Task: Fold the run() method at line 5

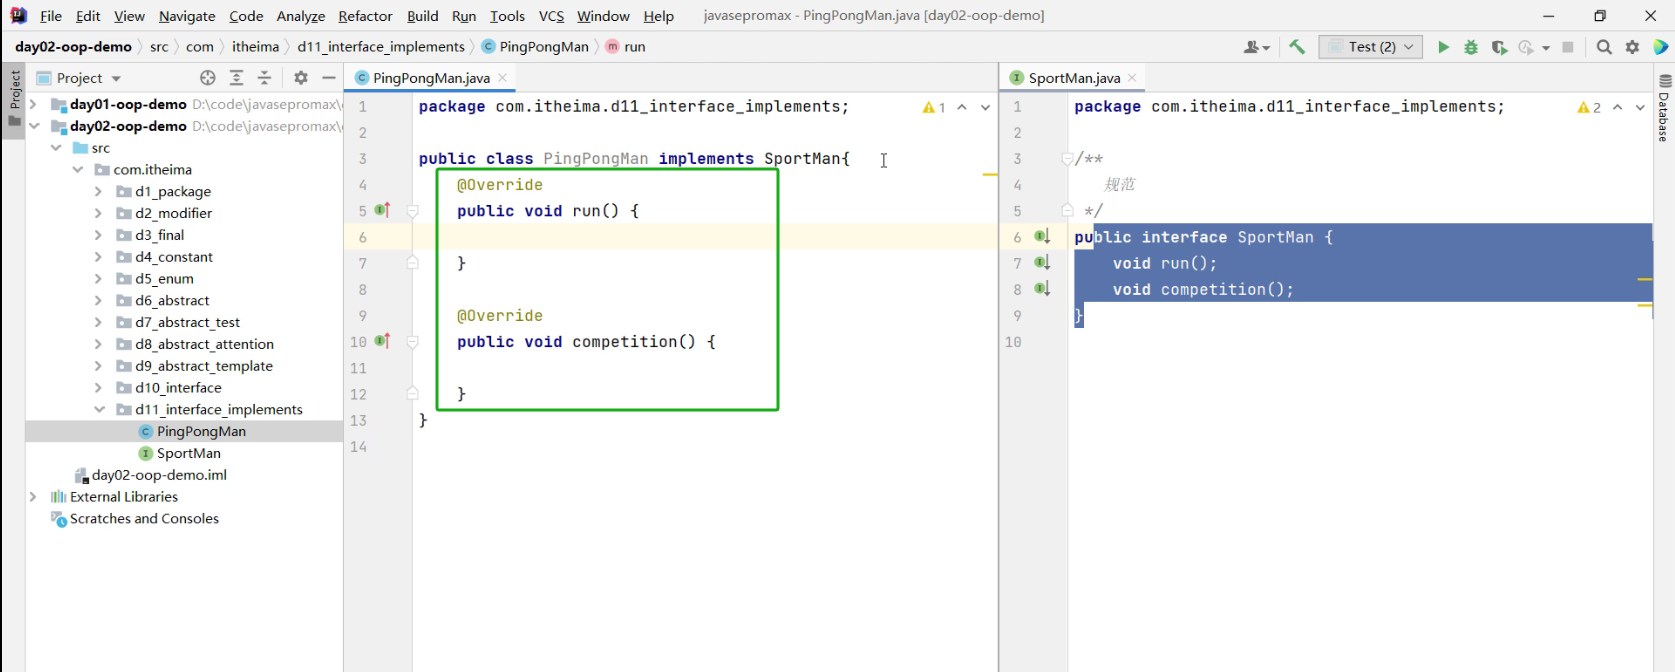Action: (x=412, y=211)
